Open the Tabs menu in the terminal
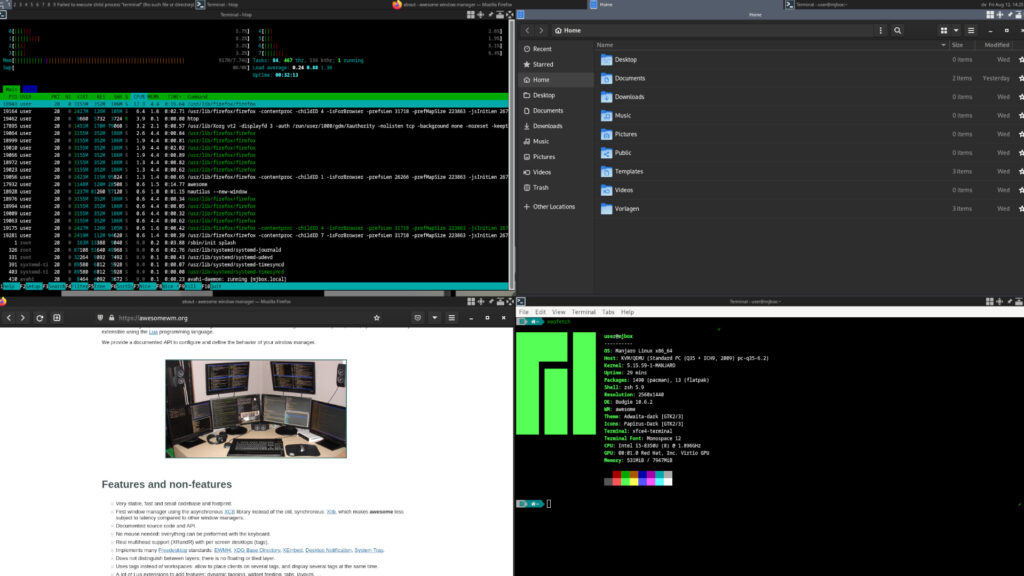 coord(607,312)
